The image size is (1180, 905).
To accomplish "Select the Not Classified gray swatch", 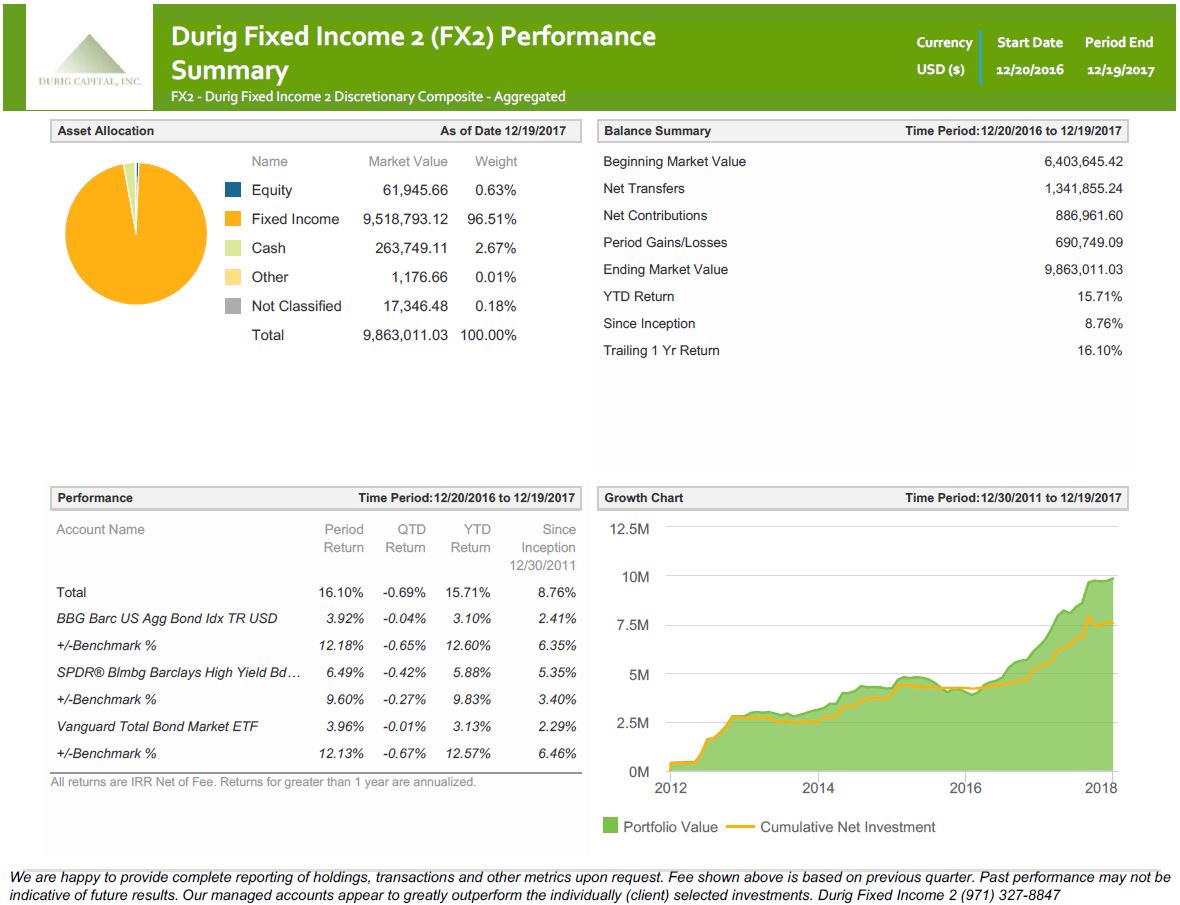I will (233, 306).
